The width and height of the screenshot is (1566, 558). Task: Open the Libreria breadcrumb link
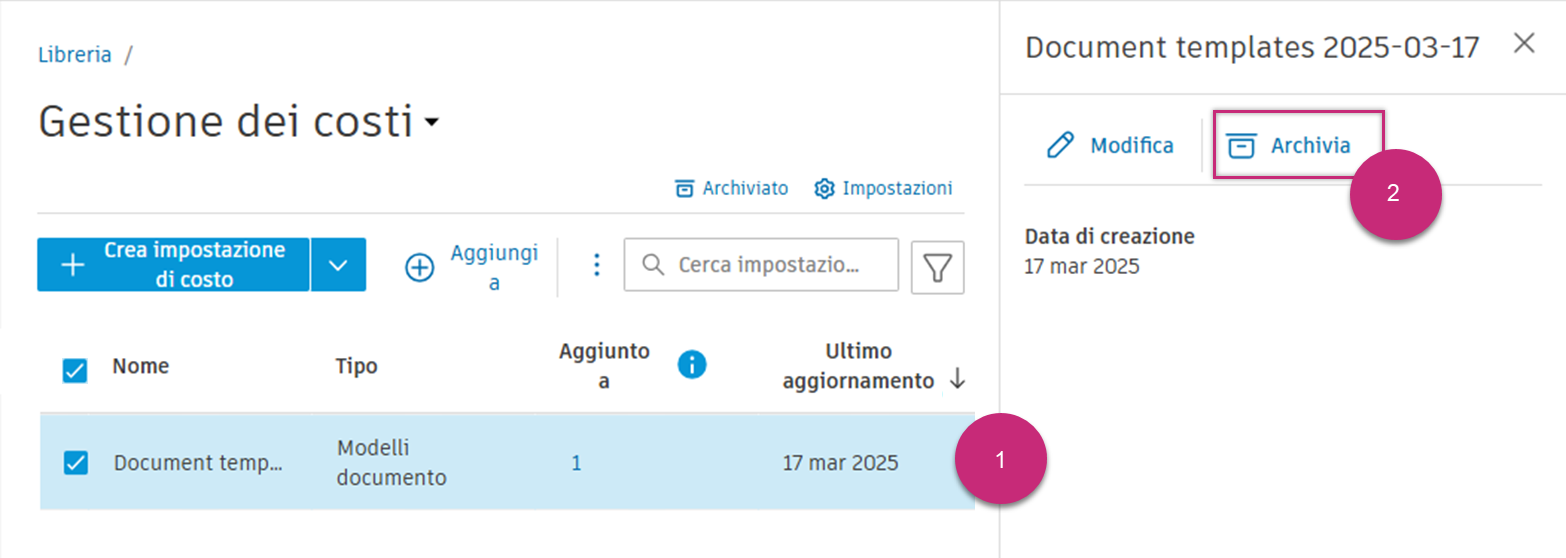(x=75, y=55)
